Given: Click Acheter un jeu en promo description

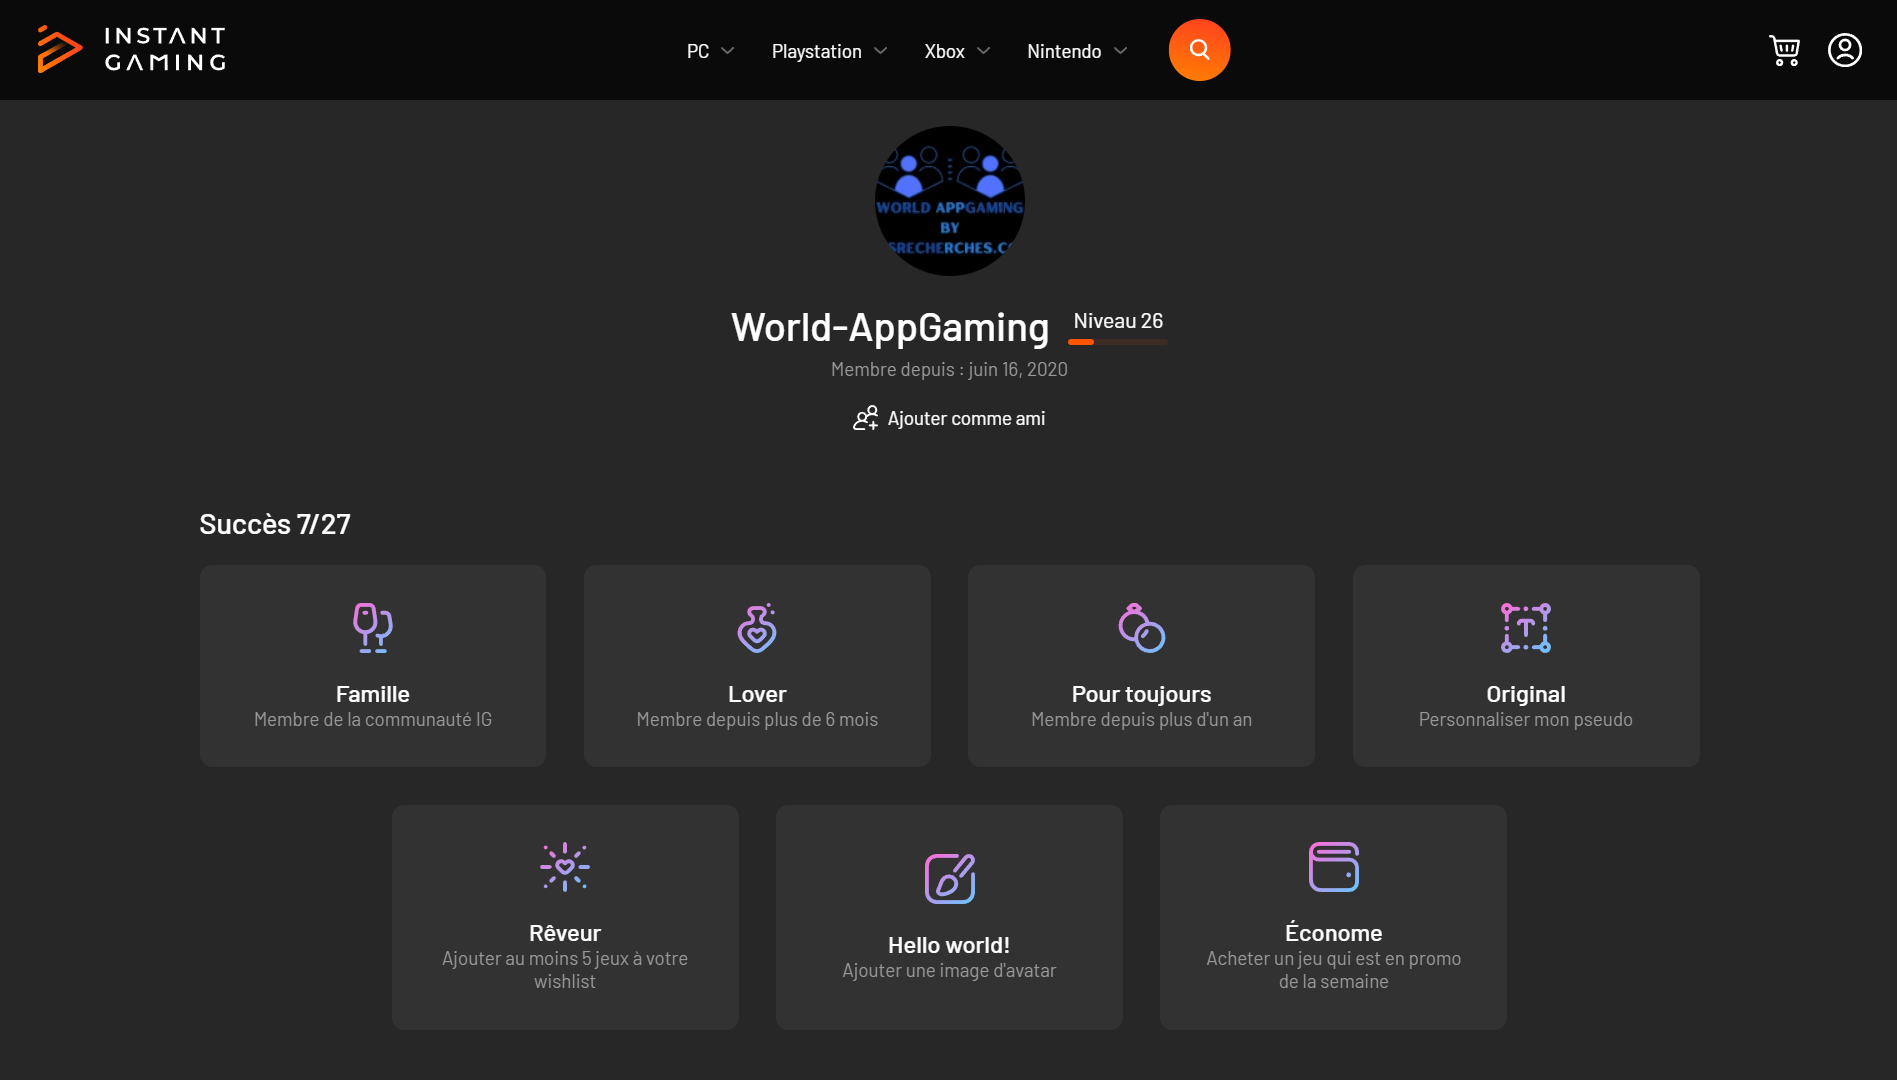Looking at the screenshot, I should 1334,970.
